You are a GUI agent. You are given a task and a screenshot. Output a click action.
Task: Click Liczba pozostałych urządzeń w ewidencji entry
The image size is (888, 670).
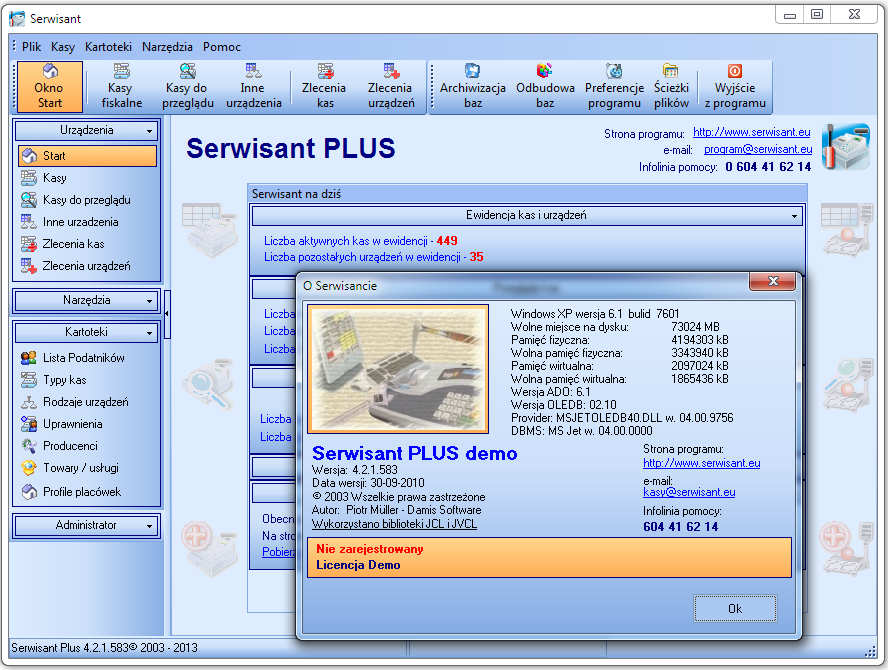pos(373,257)
